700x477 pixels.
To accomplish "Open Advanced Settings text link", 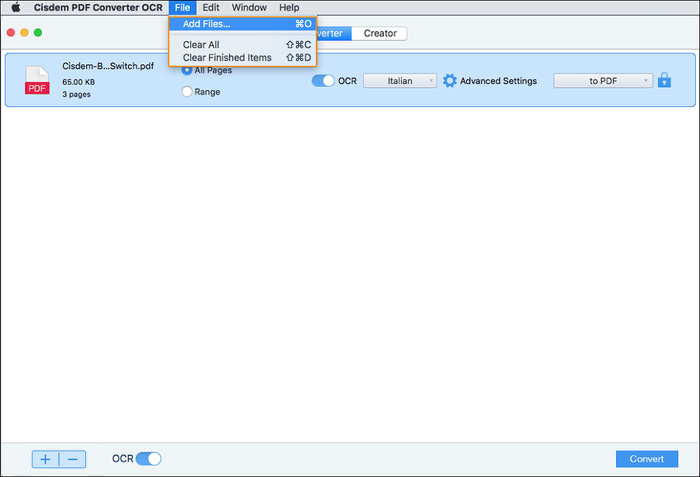I will pos(498,81).
